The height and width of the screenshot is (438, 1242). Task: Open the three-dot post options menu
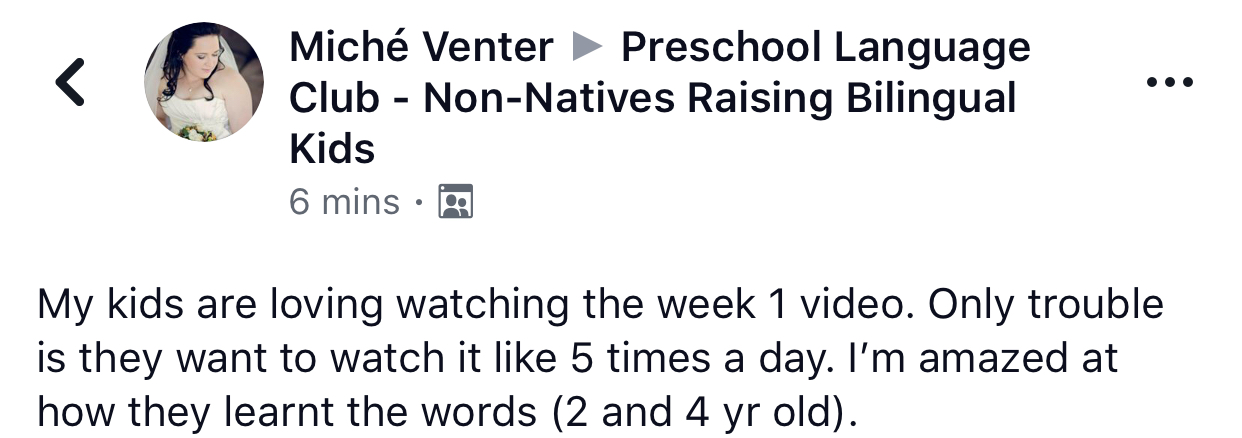click(x=1170, y=82)
